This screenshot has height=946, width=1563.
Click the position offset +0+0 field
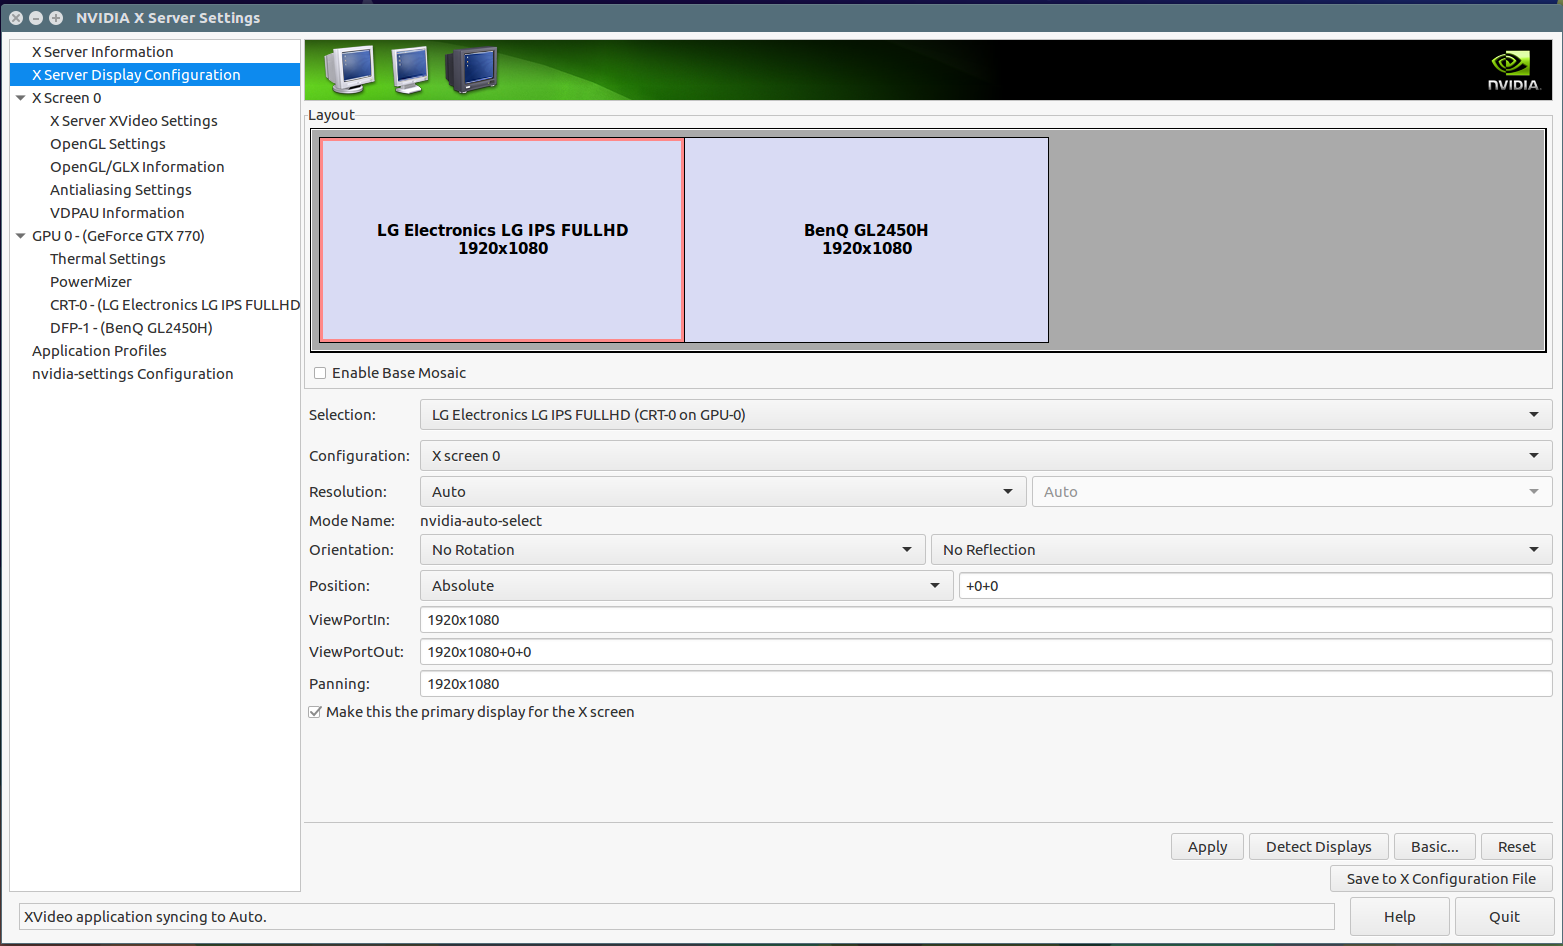(x=1255, y=586)
